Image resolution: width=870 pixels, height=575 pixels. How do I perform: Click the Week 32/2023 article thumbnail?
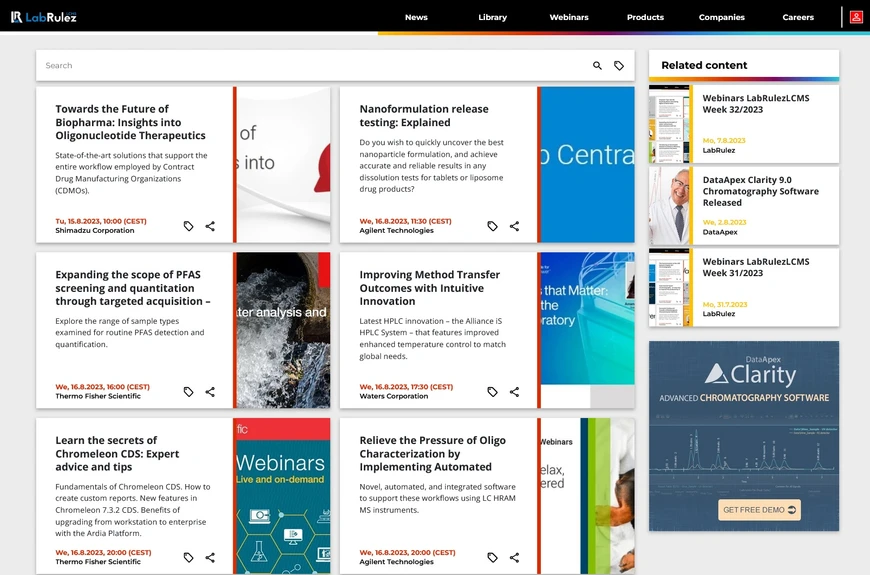tap(669, 124)
